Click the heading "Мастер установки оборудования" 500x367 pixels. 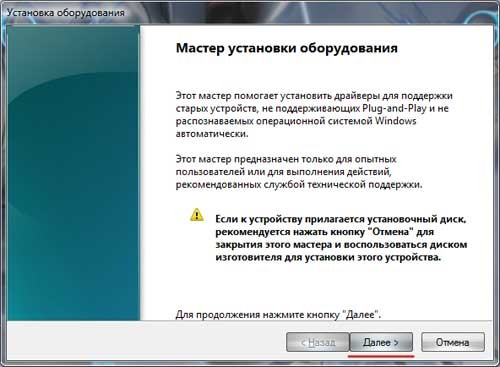pos(287,48)
